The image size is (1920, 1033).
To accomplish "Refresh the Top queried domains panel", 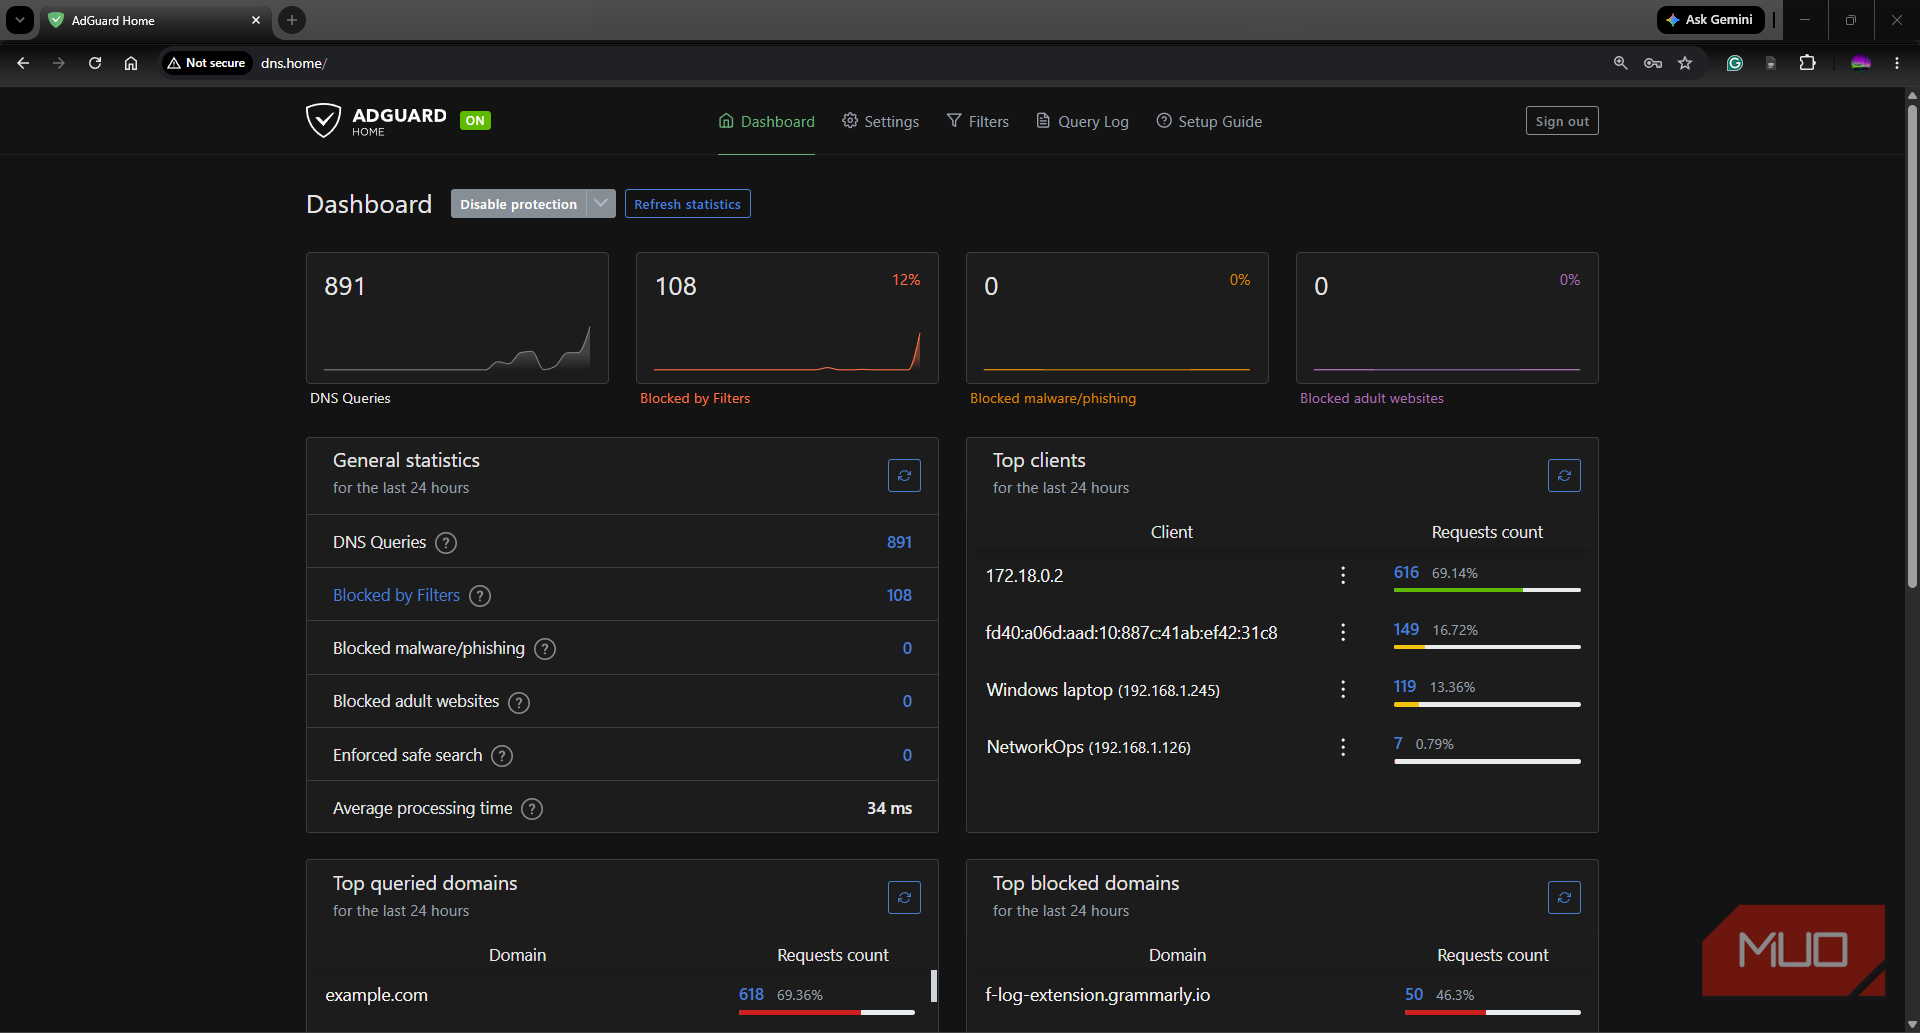I will 904,898.
